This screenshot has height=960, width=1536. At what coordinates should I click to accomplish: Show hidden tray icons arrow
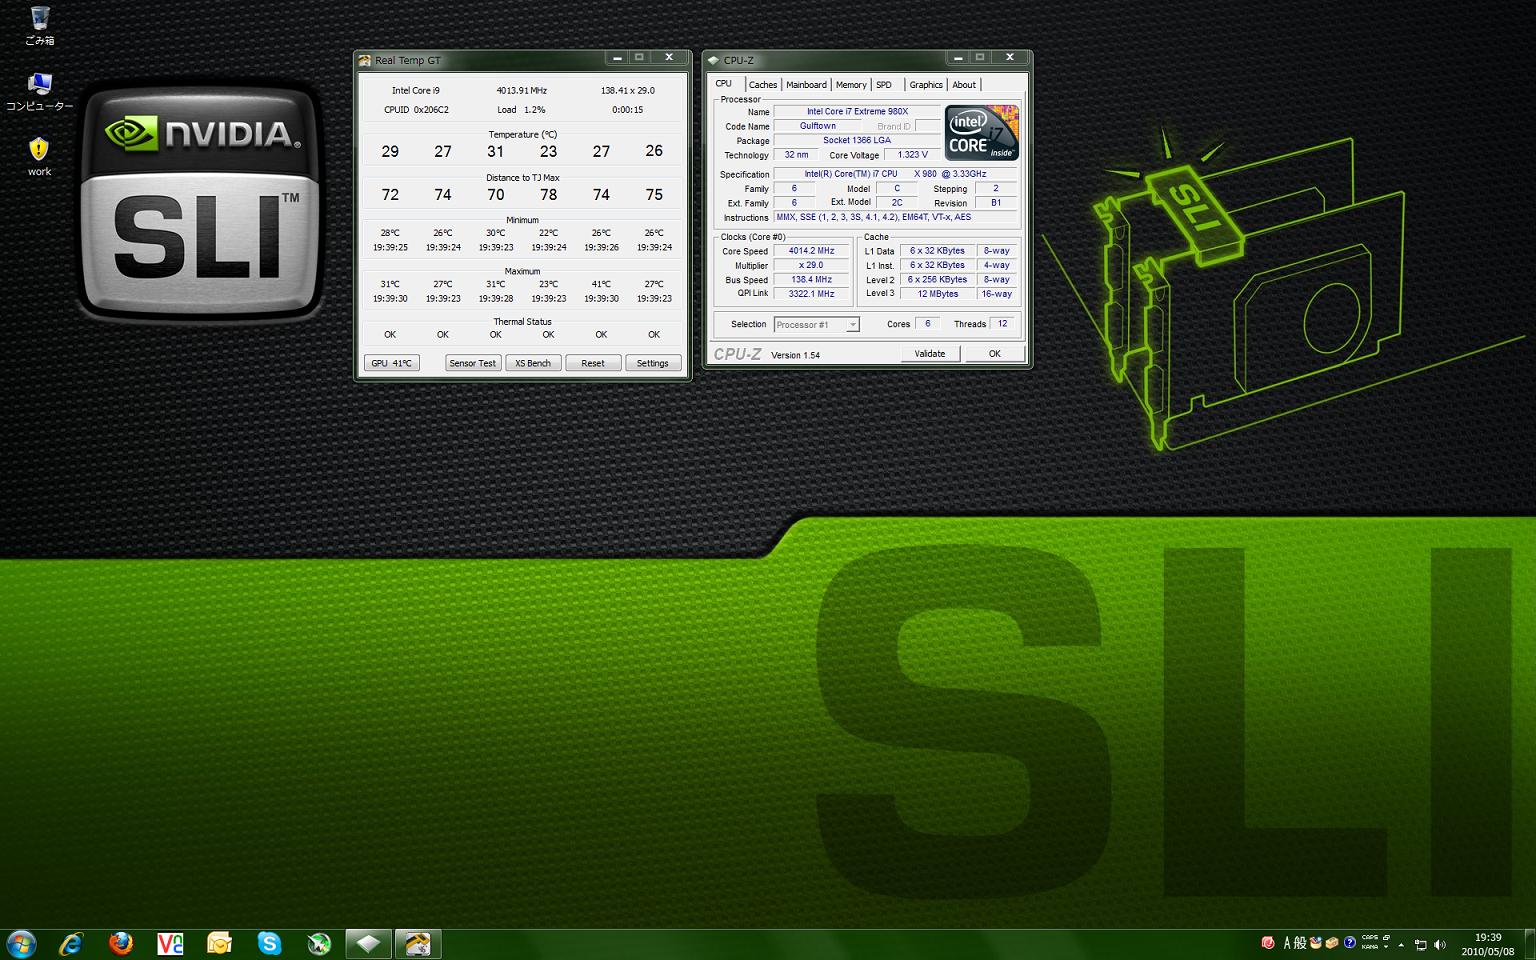1401,944
